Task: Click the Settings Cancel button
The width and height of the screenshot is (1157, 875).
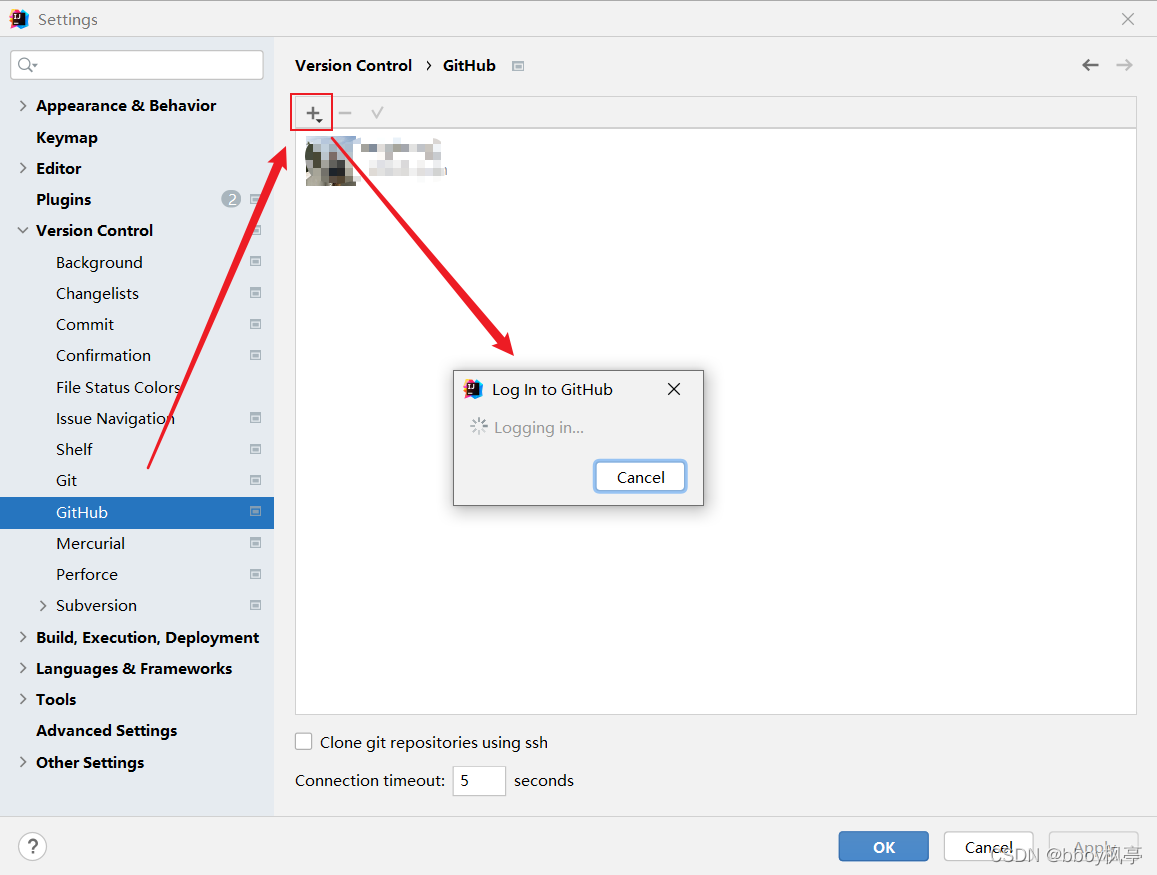Action: click(x=988, y=847)
